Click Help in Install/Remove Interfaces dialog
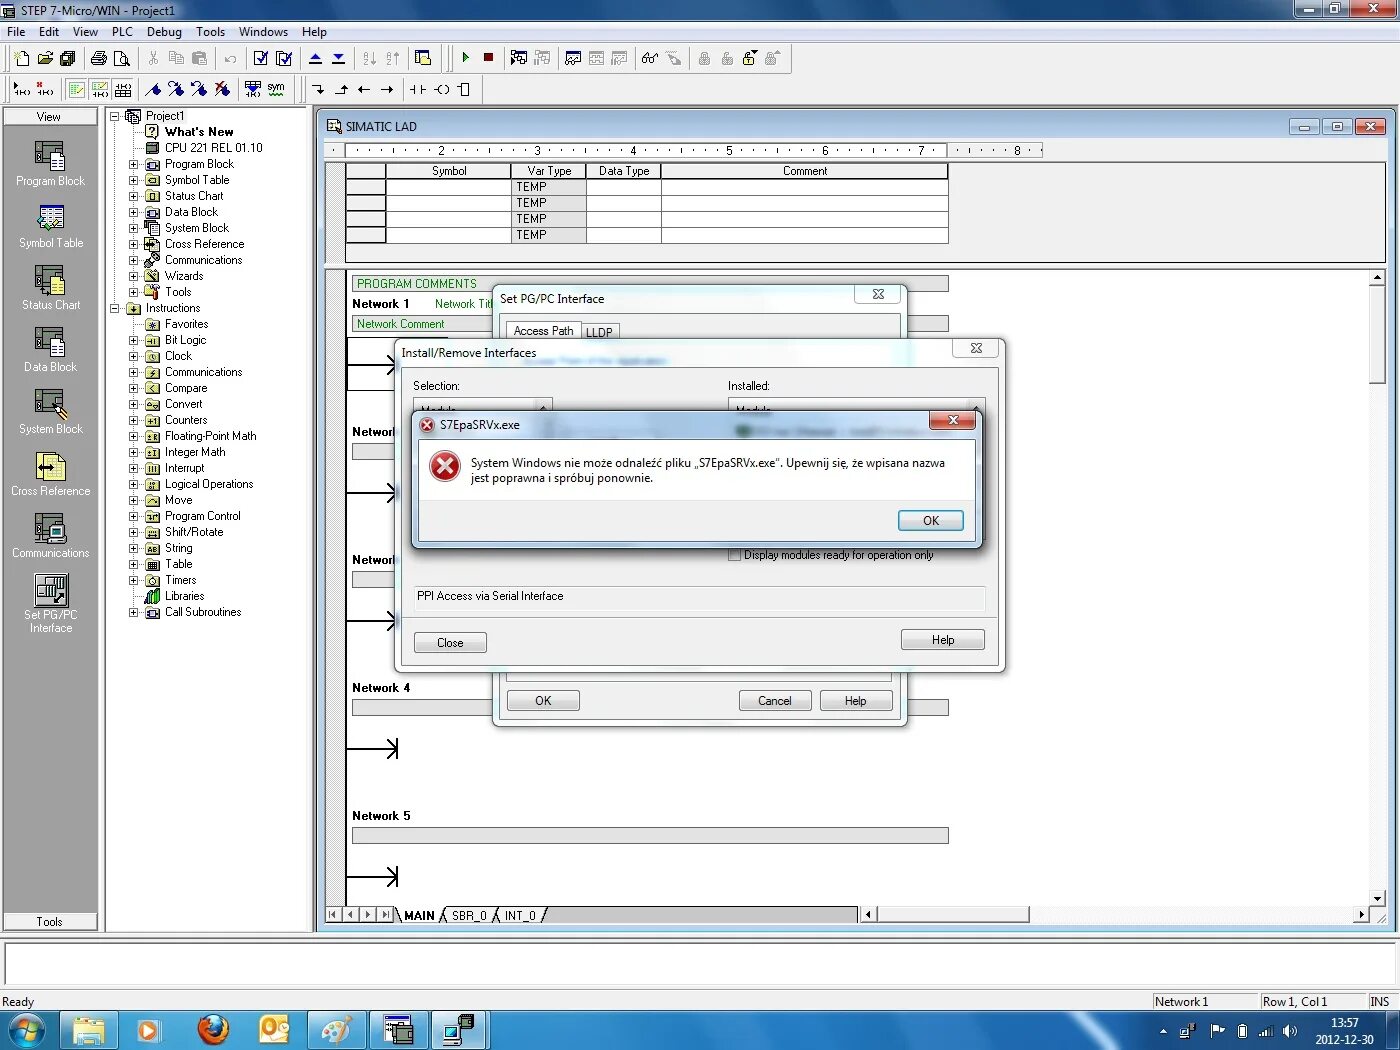Viewport: 1400px width, 1050px height. (943, 640)
